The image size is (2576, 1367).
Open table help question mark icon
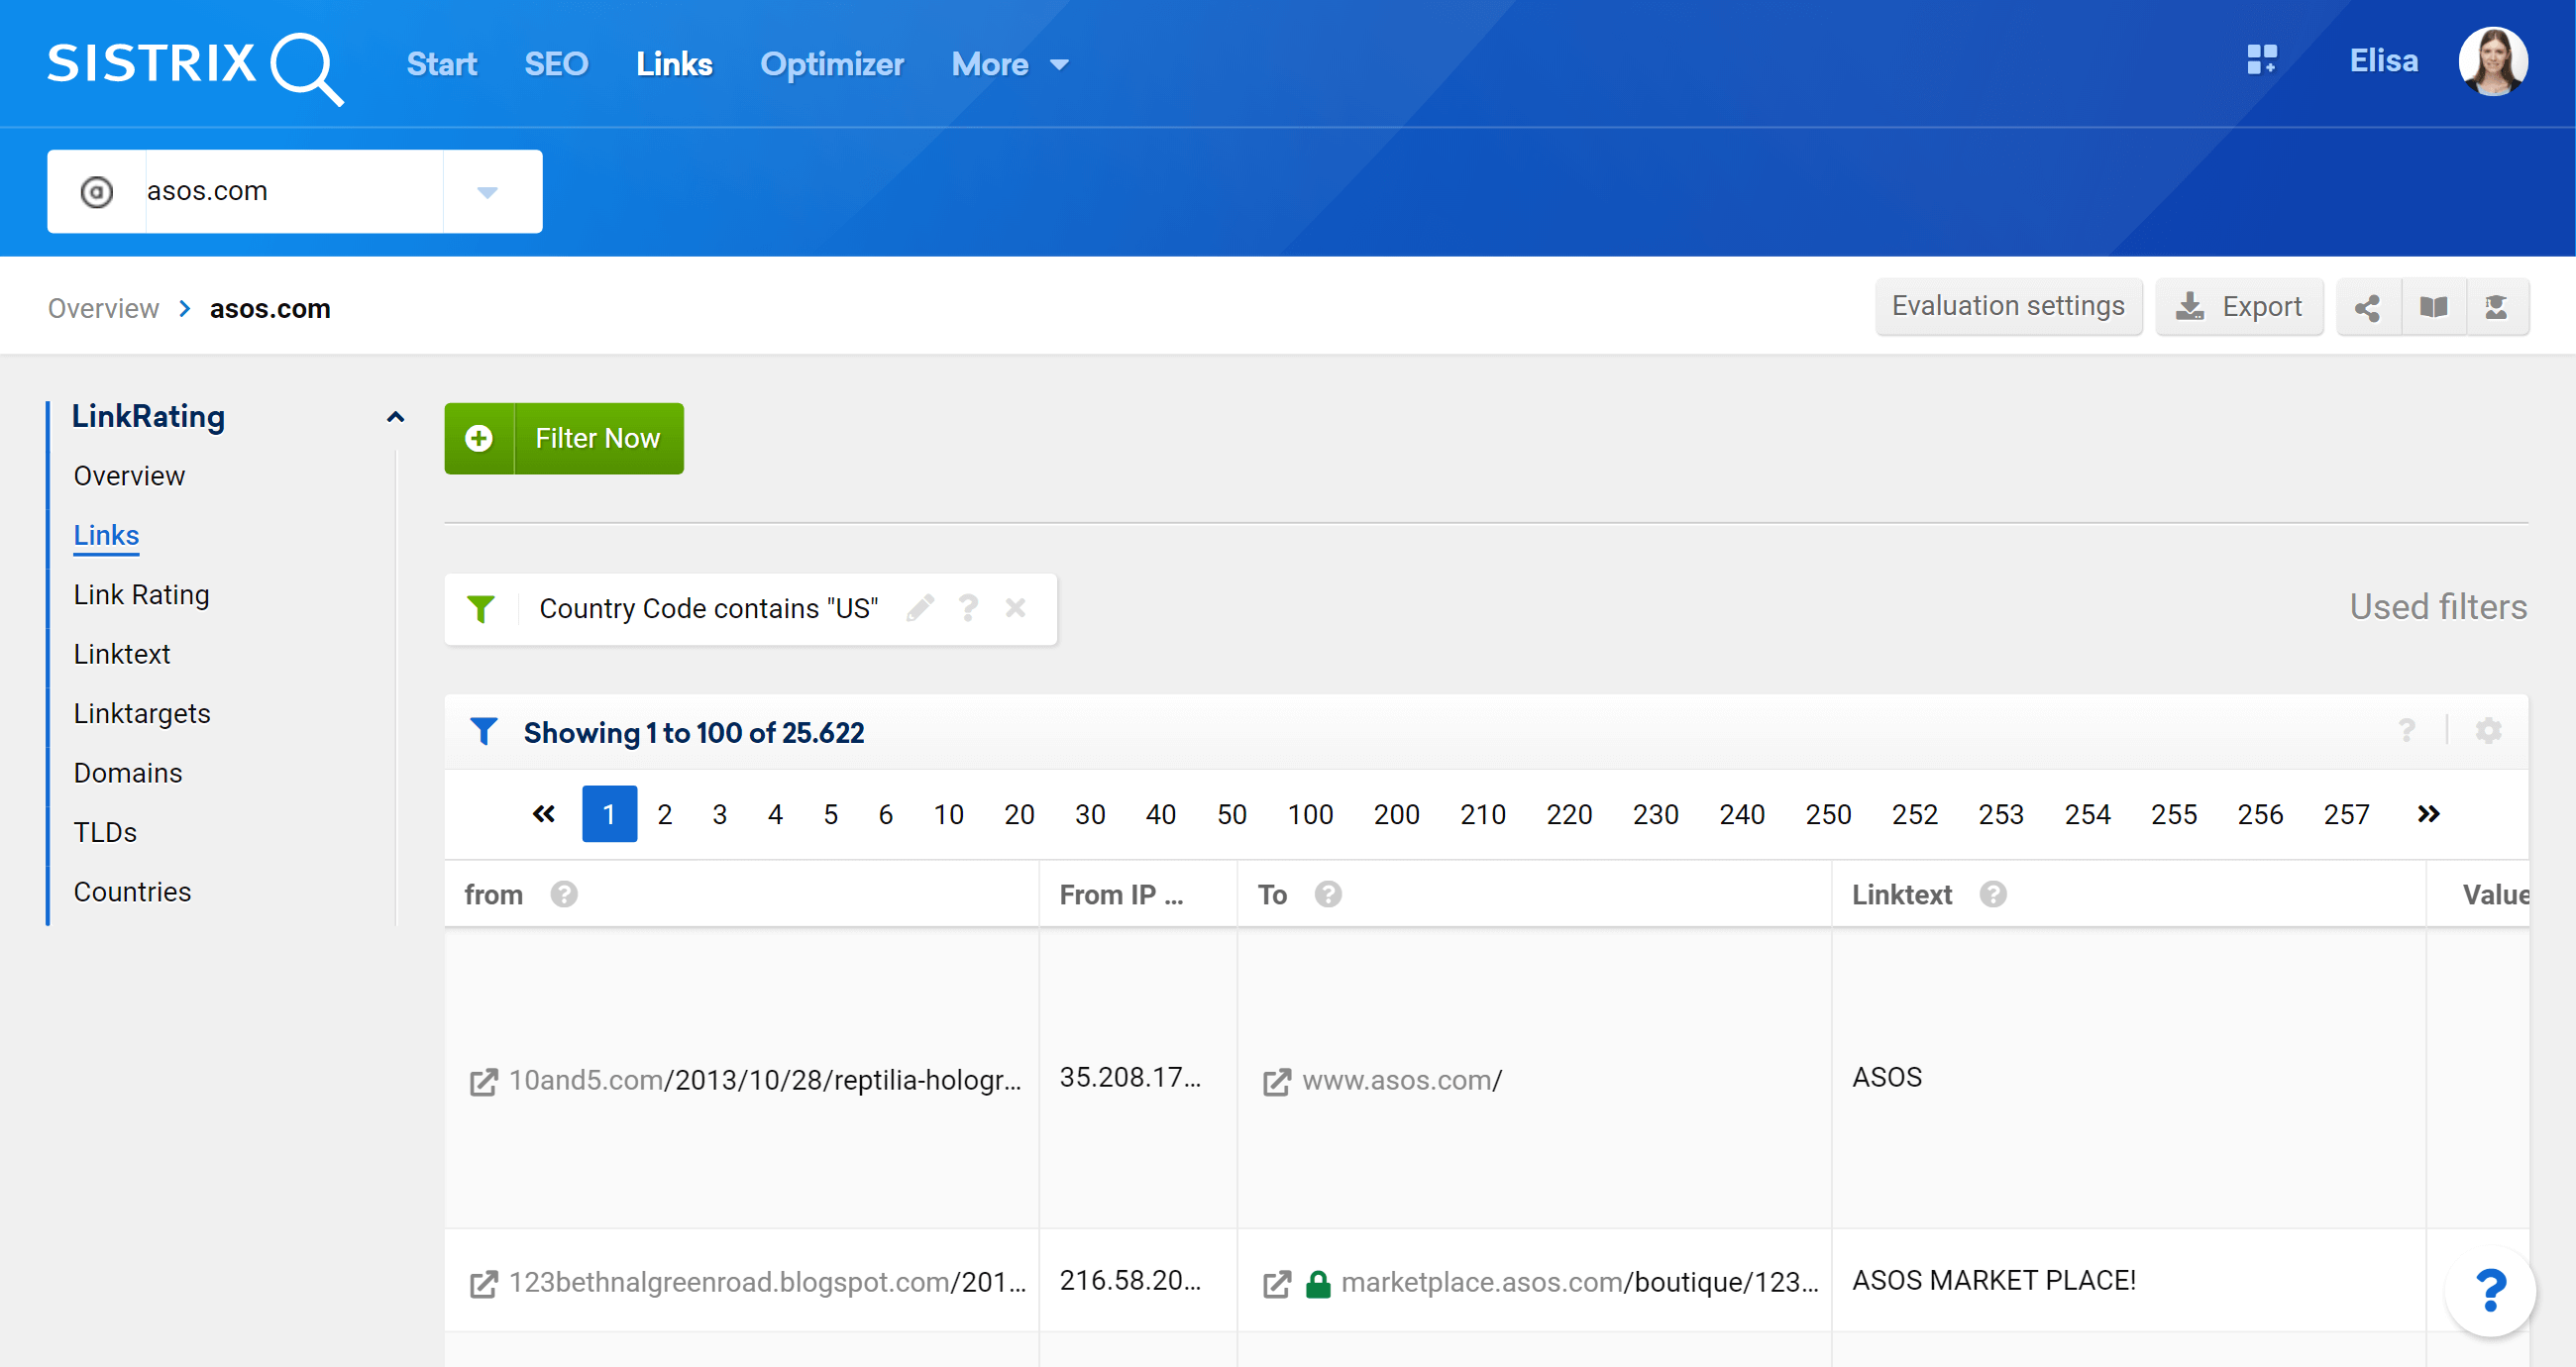2406,731
